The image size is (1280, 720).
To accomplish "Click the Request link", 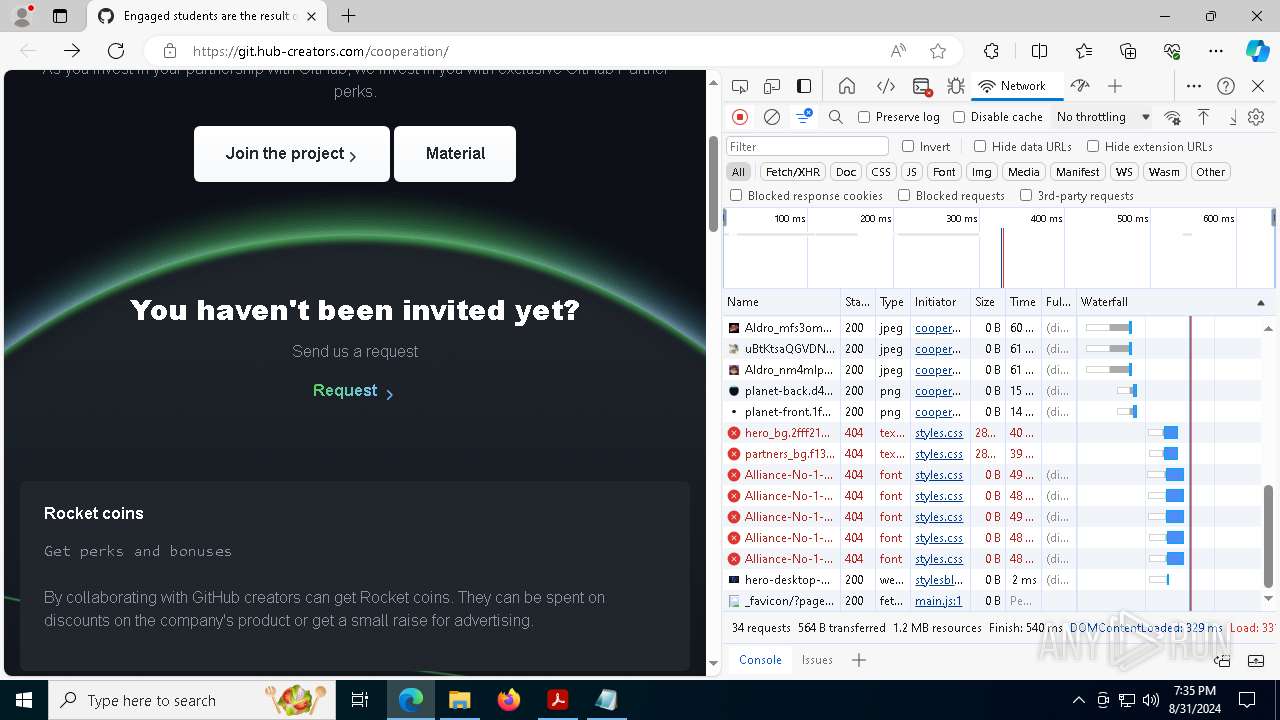I will pos(353,391).
